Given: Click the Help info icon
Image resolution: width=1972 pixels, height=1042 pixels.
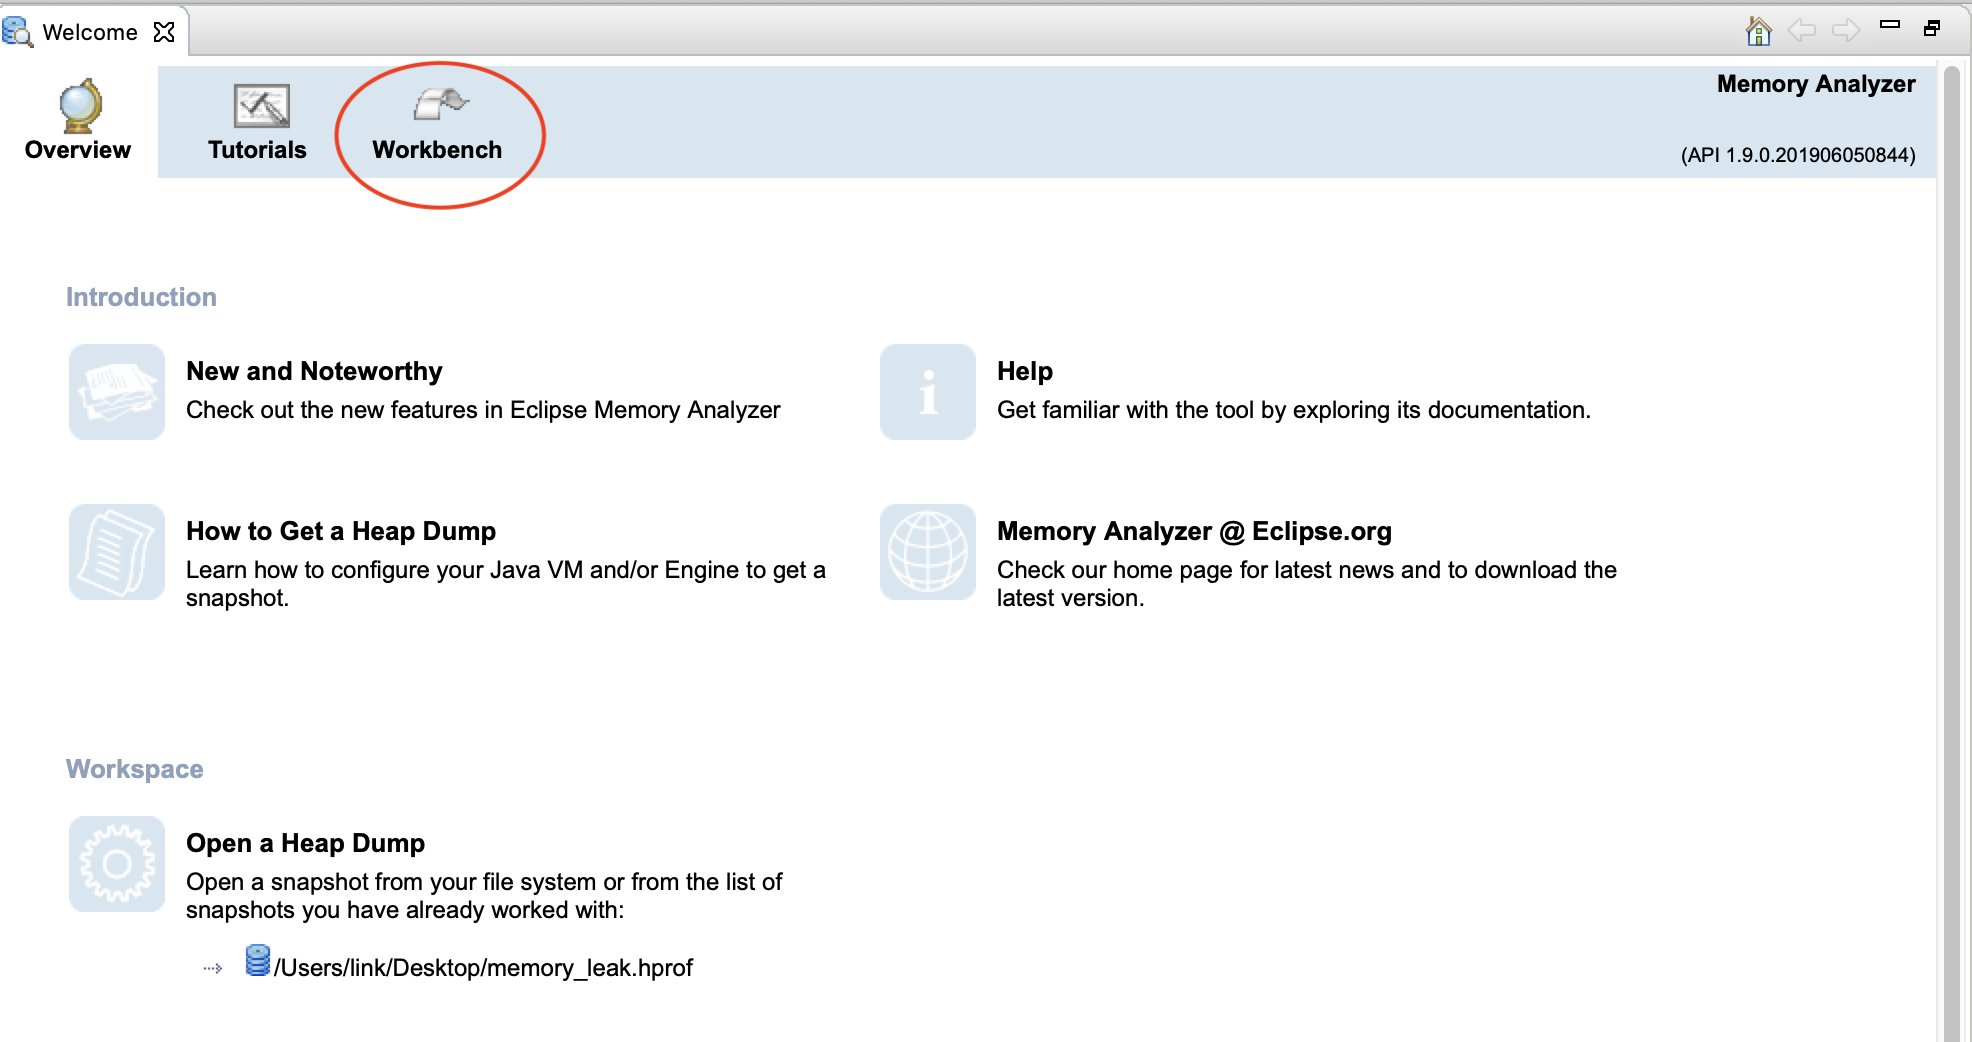Looking at the screenshot, I should point(927,392).
